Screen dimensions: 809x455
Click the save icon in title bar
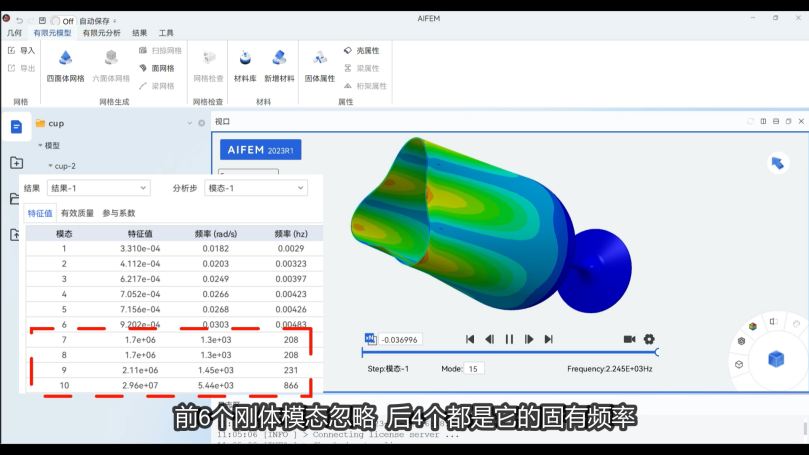click(42, 21)
